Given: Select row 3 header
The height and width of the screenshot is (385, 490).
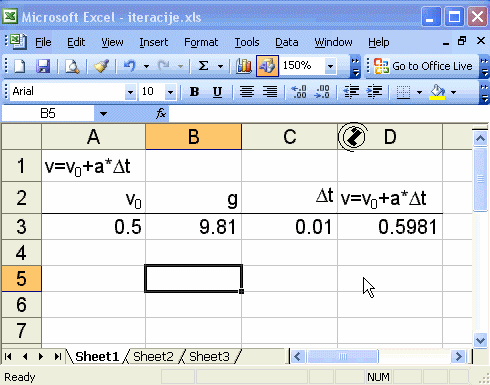Looking at the screenshot, I should 21,227.
